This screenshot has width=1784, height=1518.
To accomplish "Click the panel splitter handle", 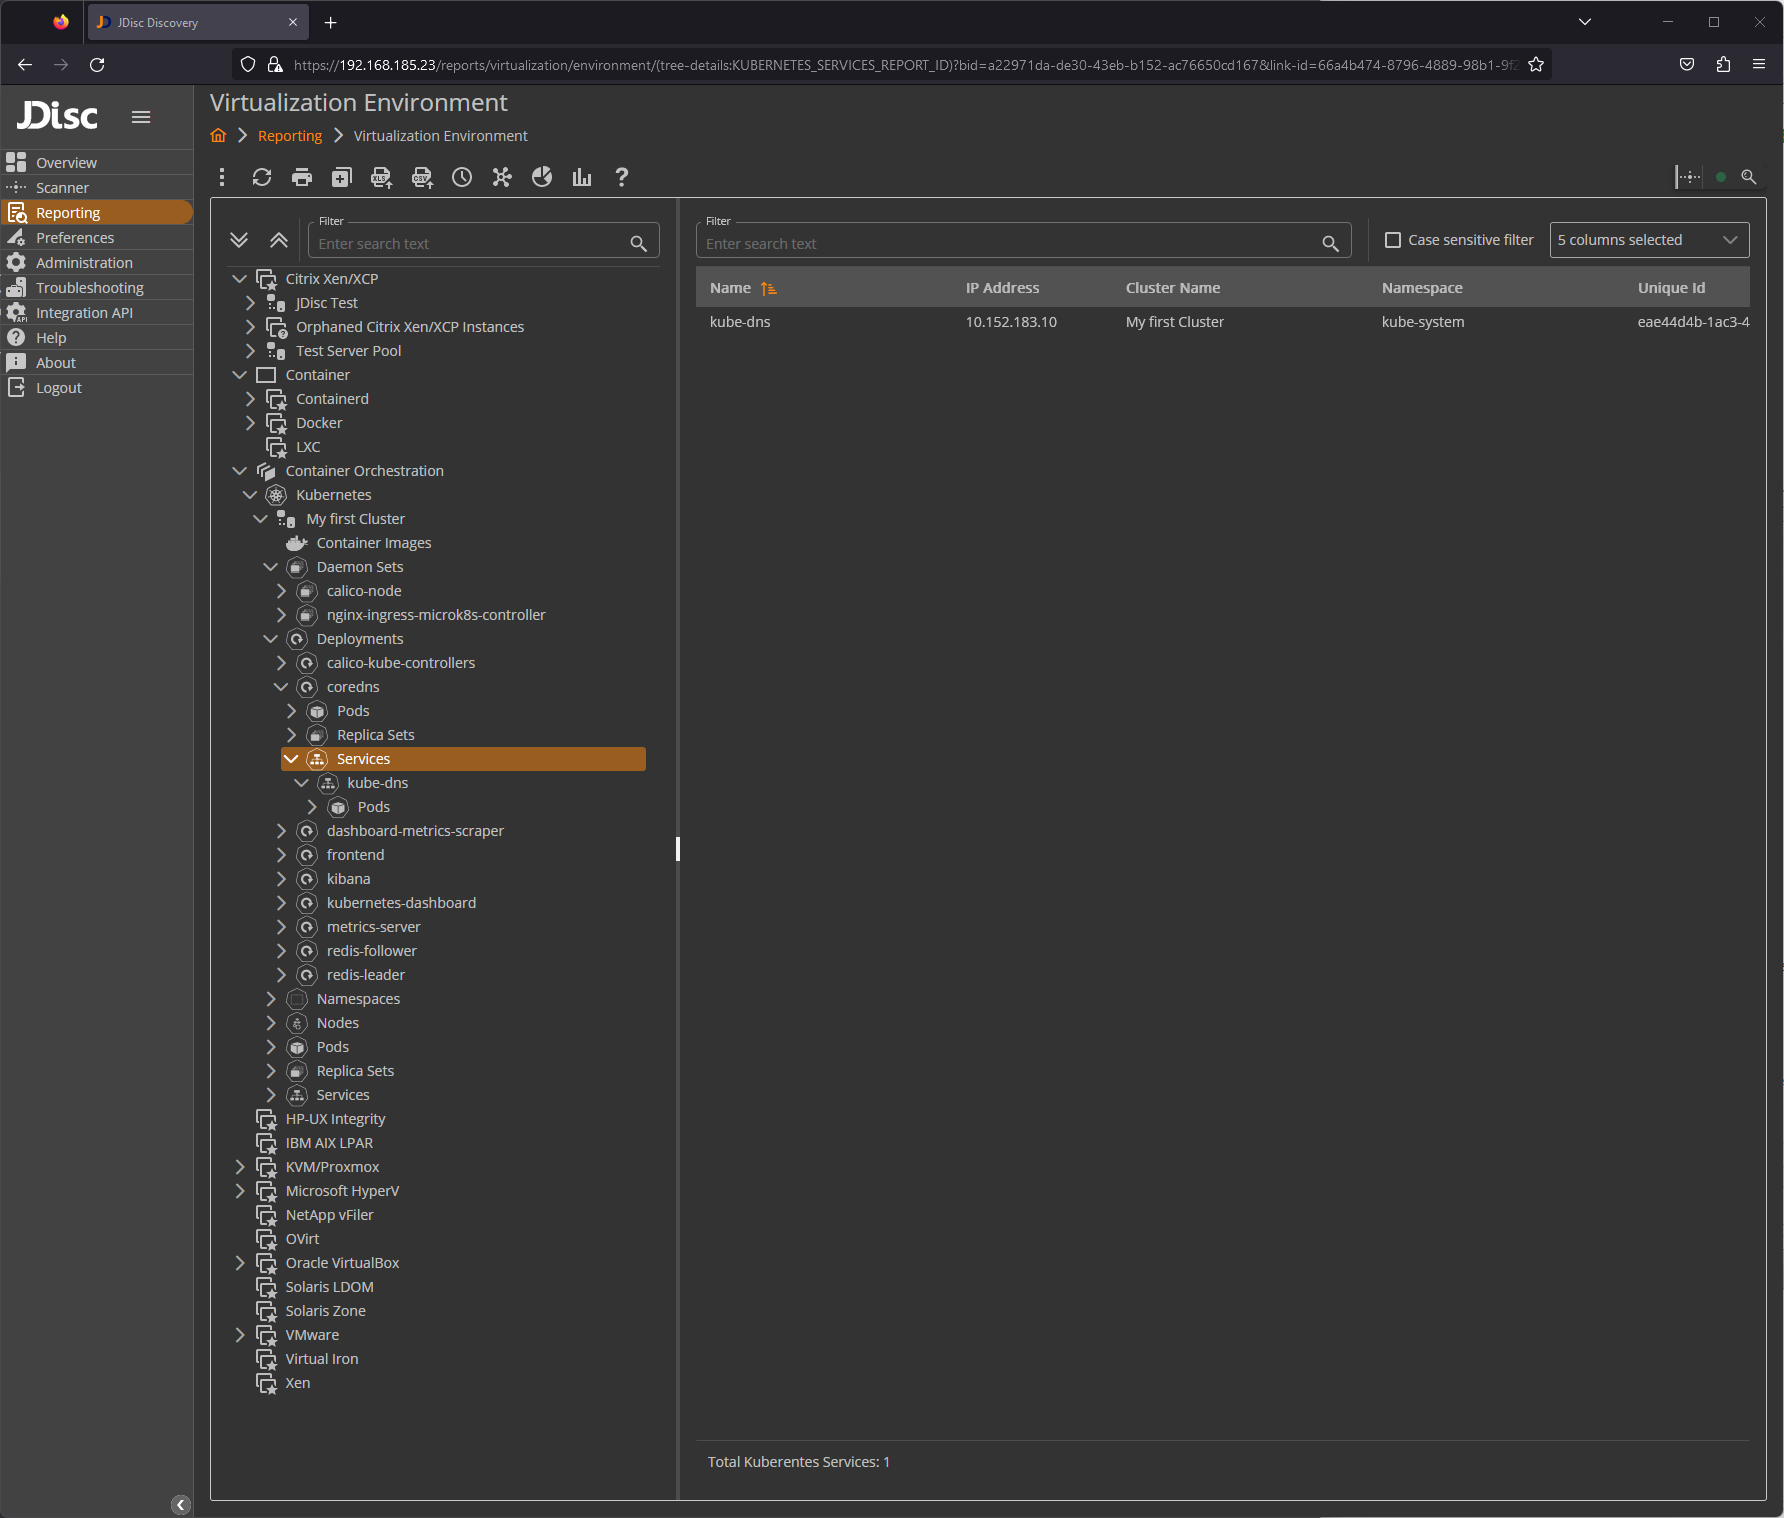I will 678,849.
